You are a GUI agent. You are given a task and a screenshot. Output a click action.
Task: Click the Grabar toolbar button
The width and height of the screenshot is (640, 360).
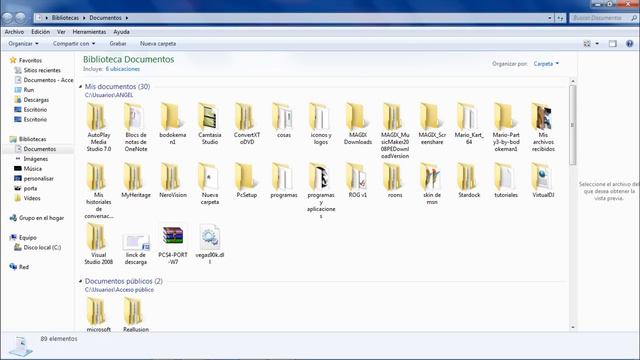click(118, 43)
